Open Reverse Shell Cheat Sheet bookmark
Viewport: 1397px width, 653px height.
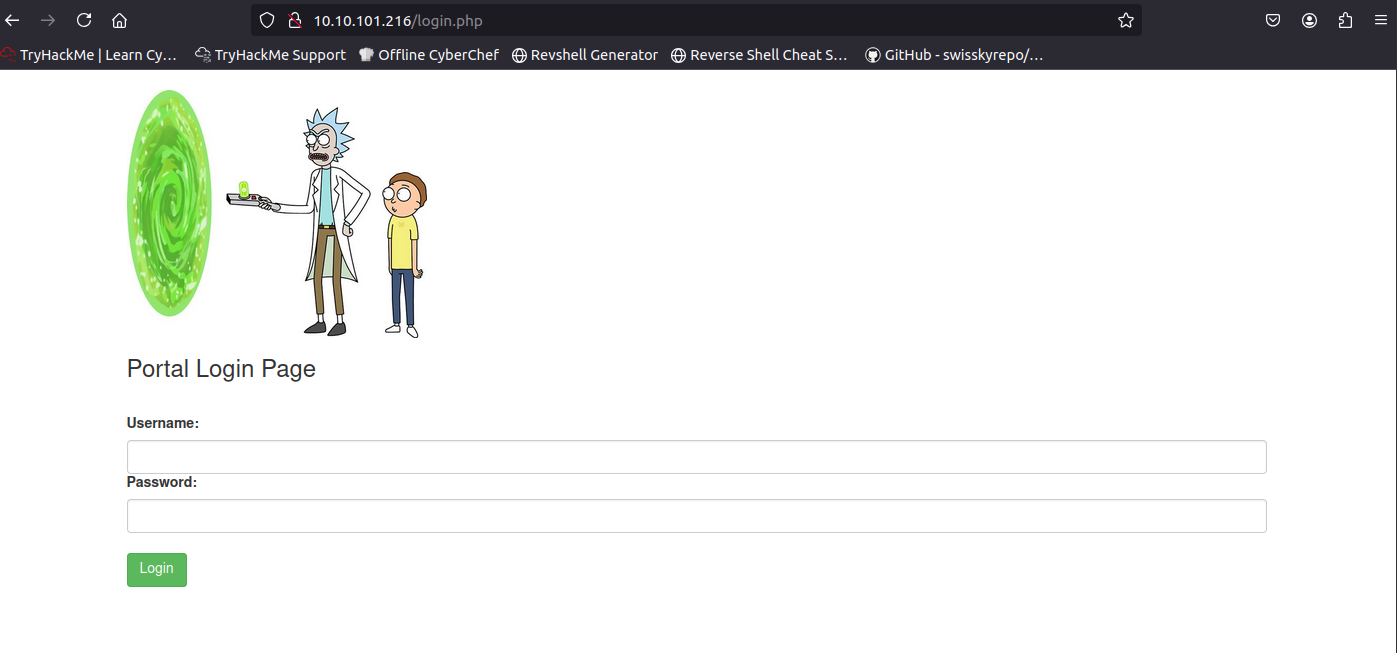tap(759, 55)
